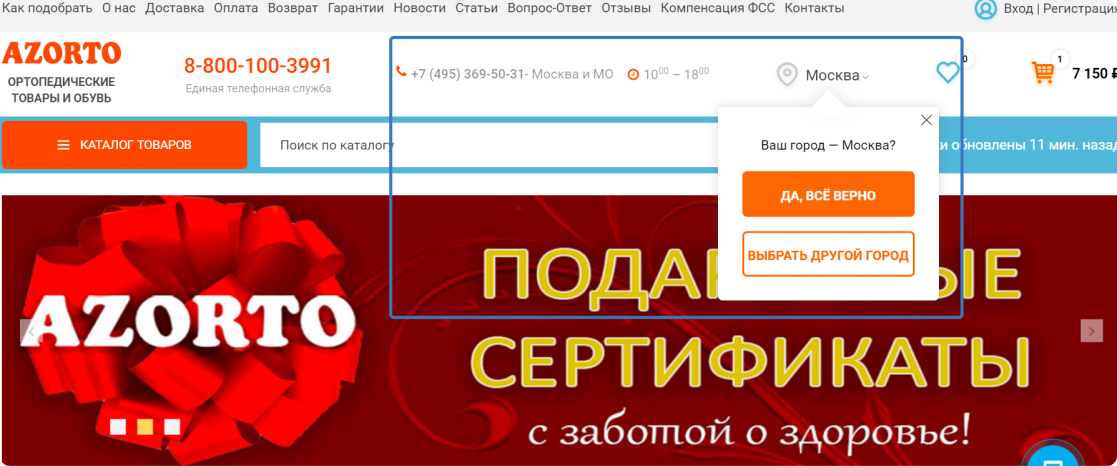
Task: Click the orange phone handset icon
Action: pos(401,72)
